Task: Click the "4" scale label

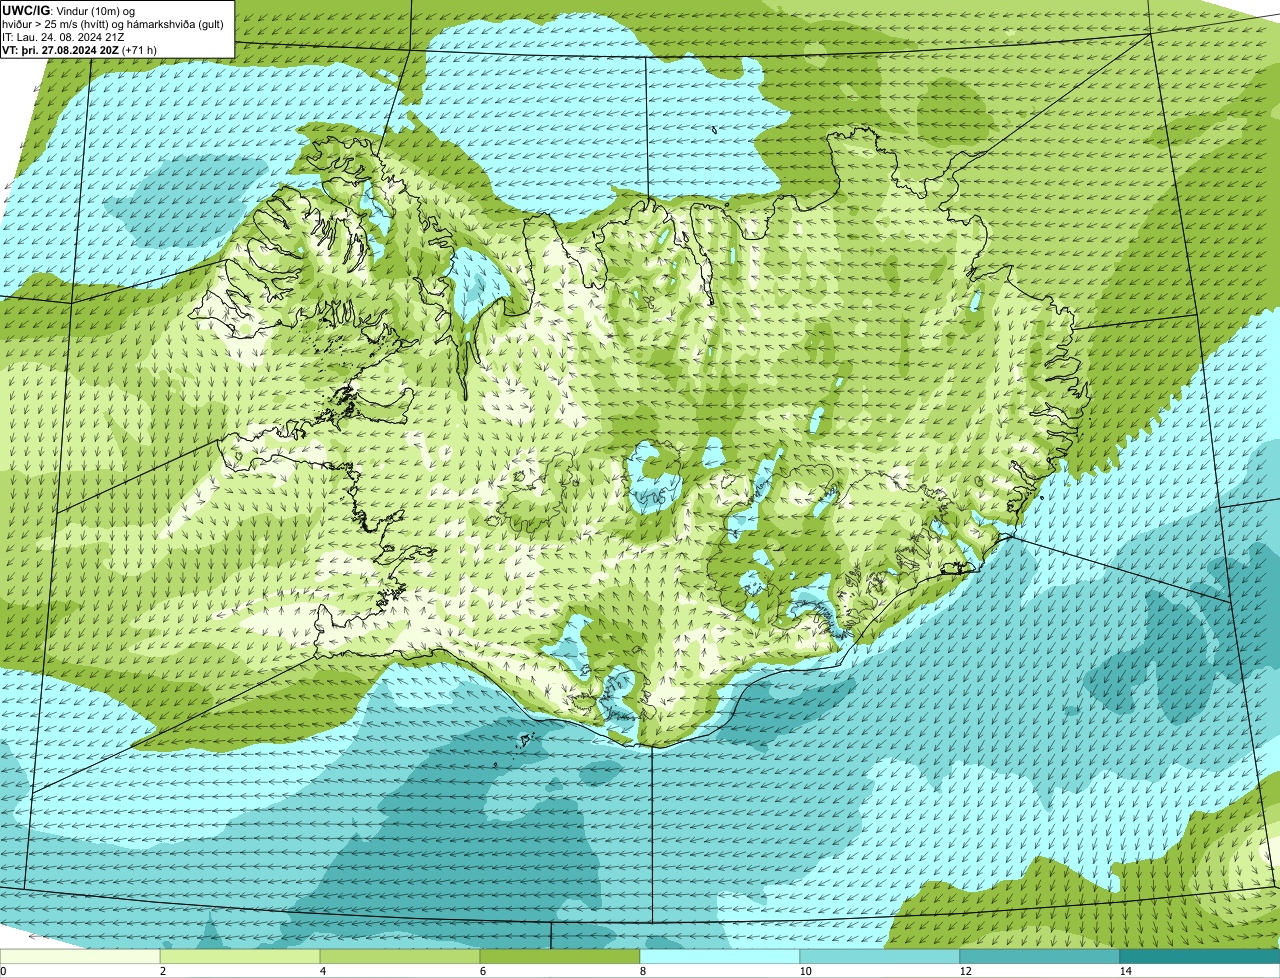Action: point(322,971)
